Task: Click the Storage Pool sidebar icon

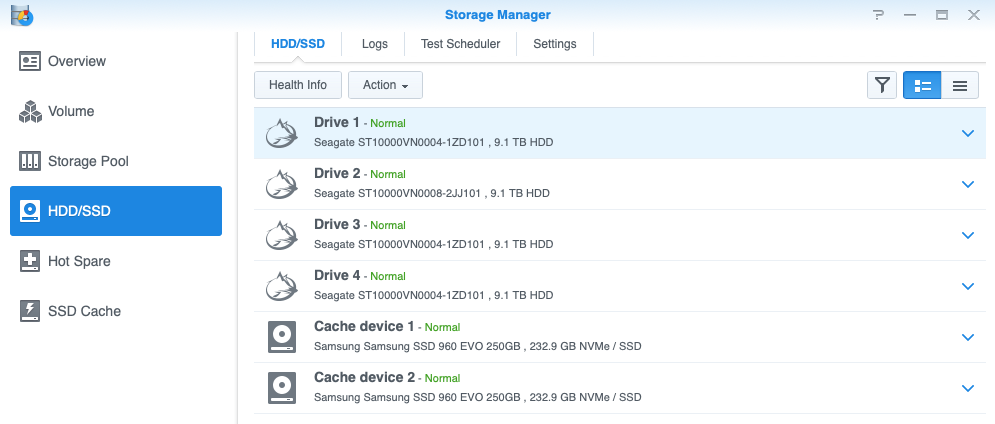Action: tap(30, 161)
